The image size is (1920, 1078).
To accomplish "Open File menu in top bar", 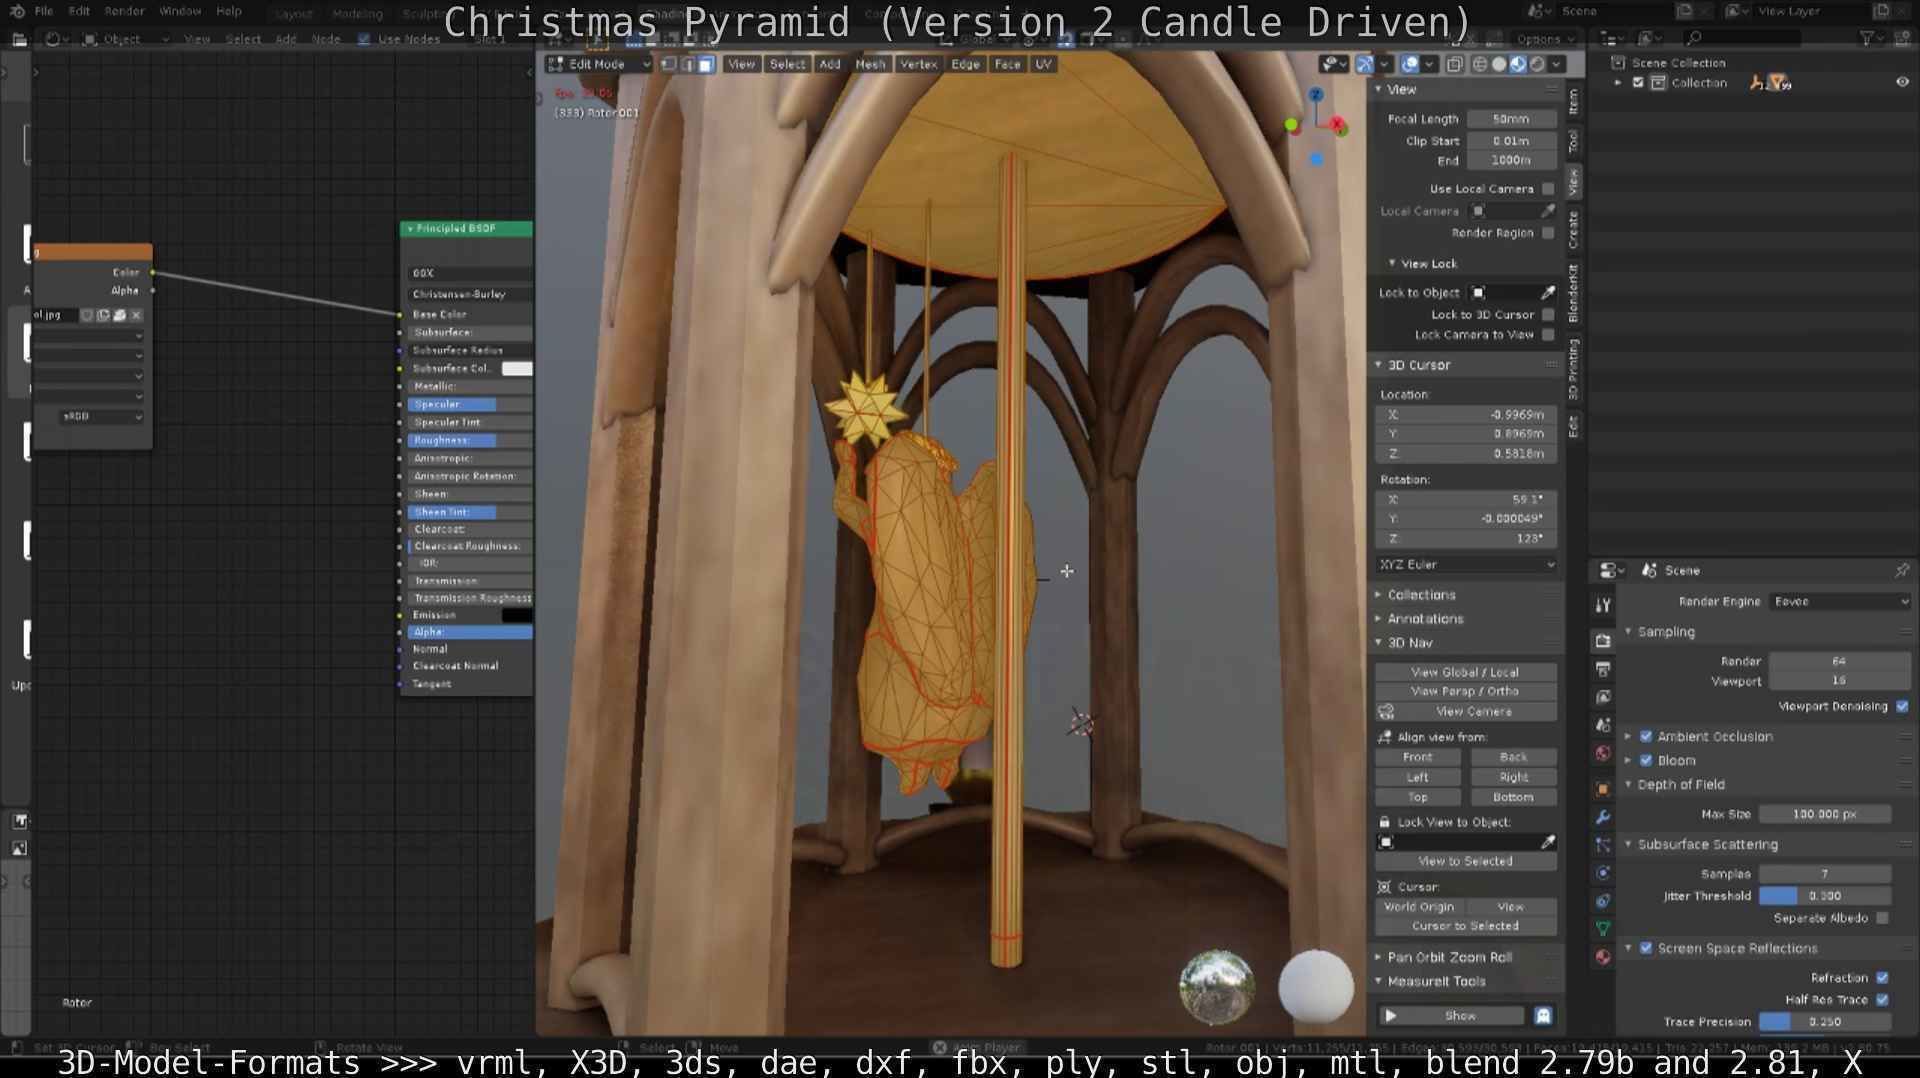I will coord(44,11).
